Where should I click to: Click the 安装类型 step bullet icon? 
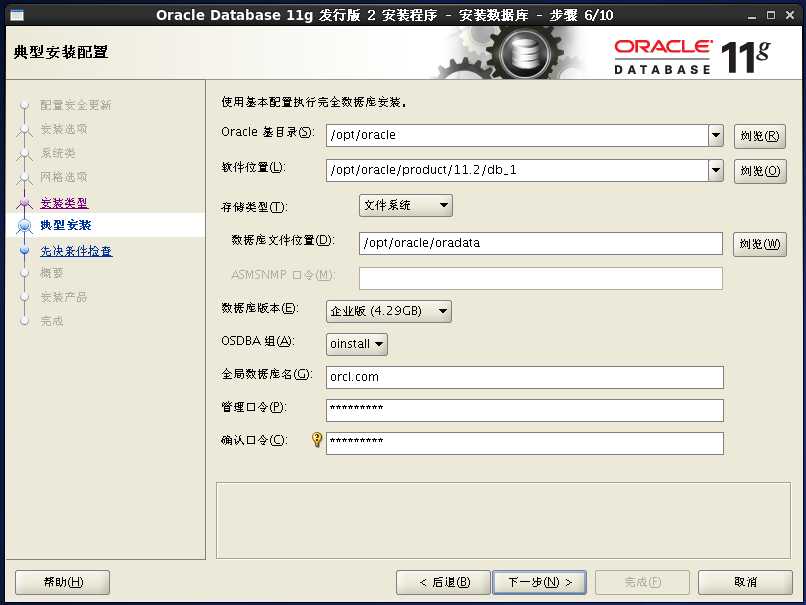tap(24, 203)
